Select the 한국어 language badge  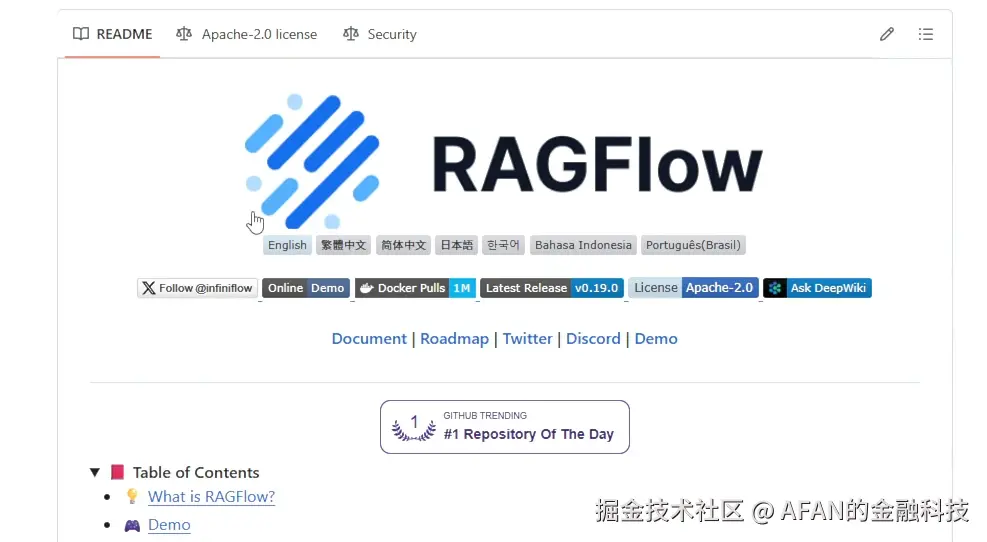pyautogui.click(x=503, y=245)
